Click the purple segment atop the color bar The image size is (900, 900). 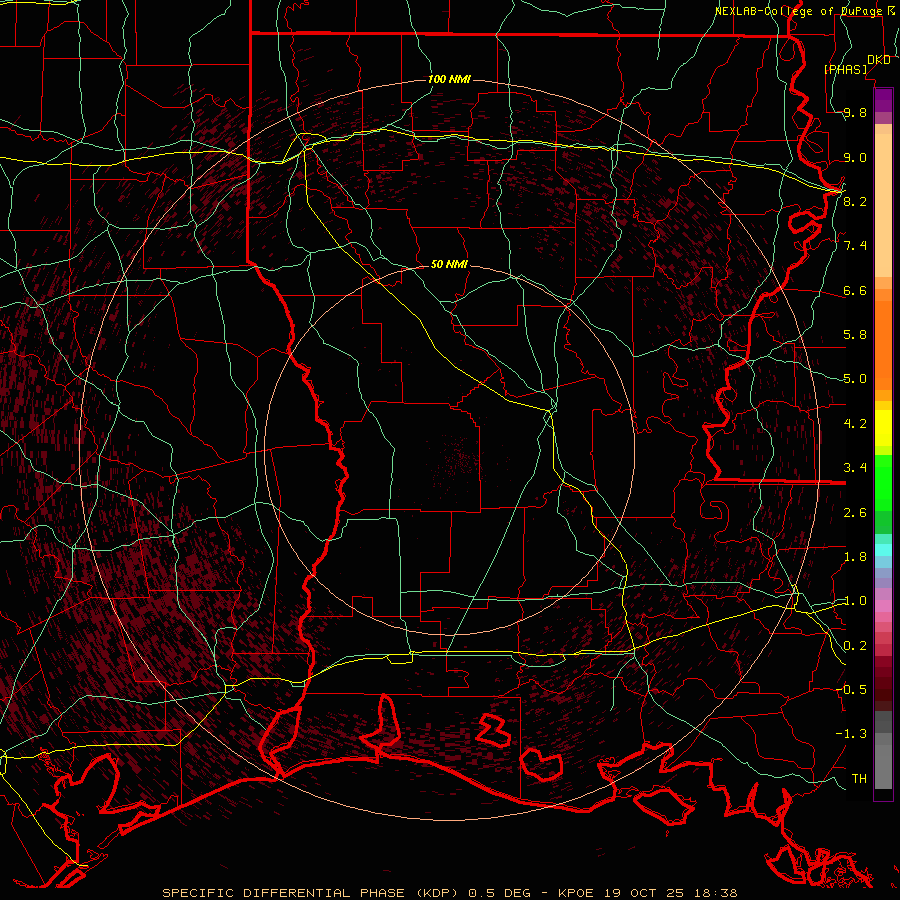coord(883,100)
